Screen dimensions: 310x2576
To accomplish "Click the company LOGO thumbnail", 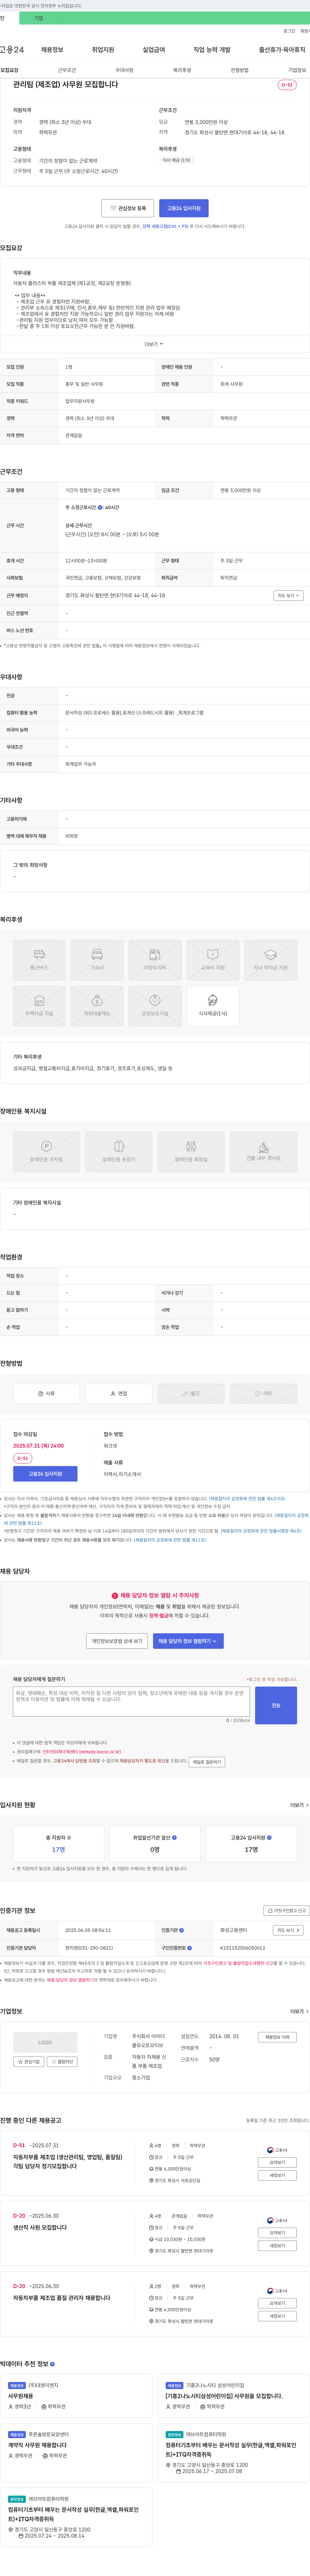I will pyautogui.click(x=45, y=2042).
